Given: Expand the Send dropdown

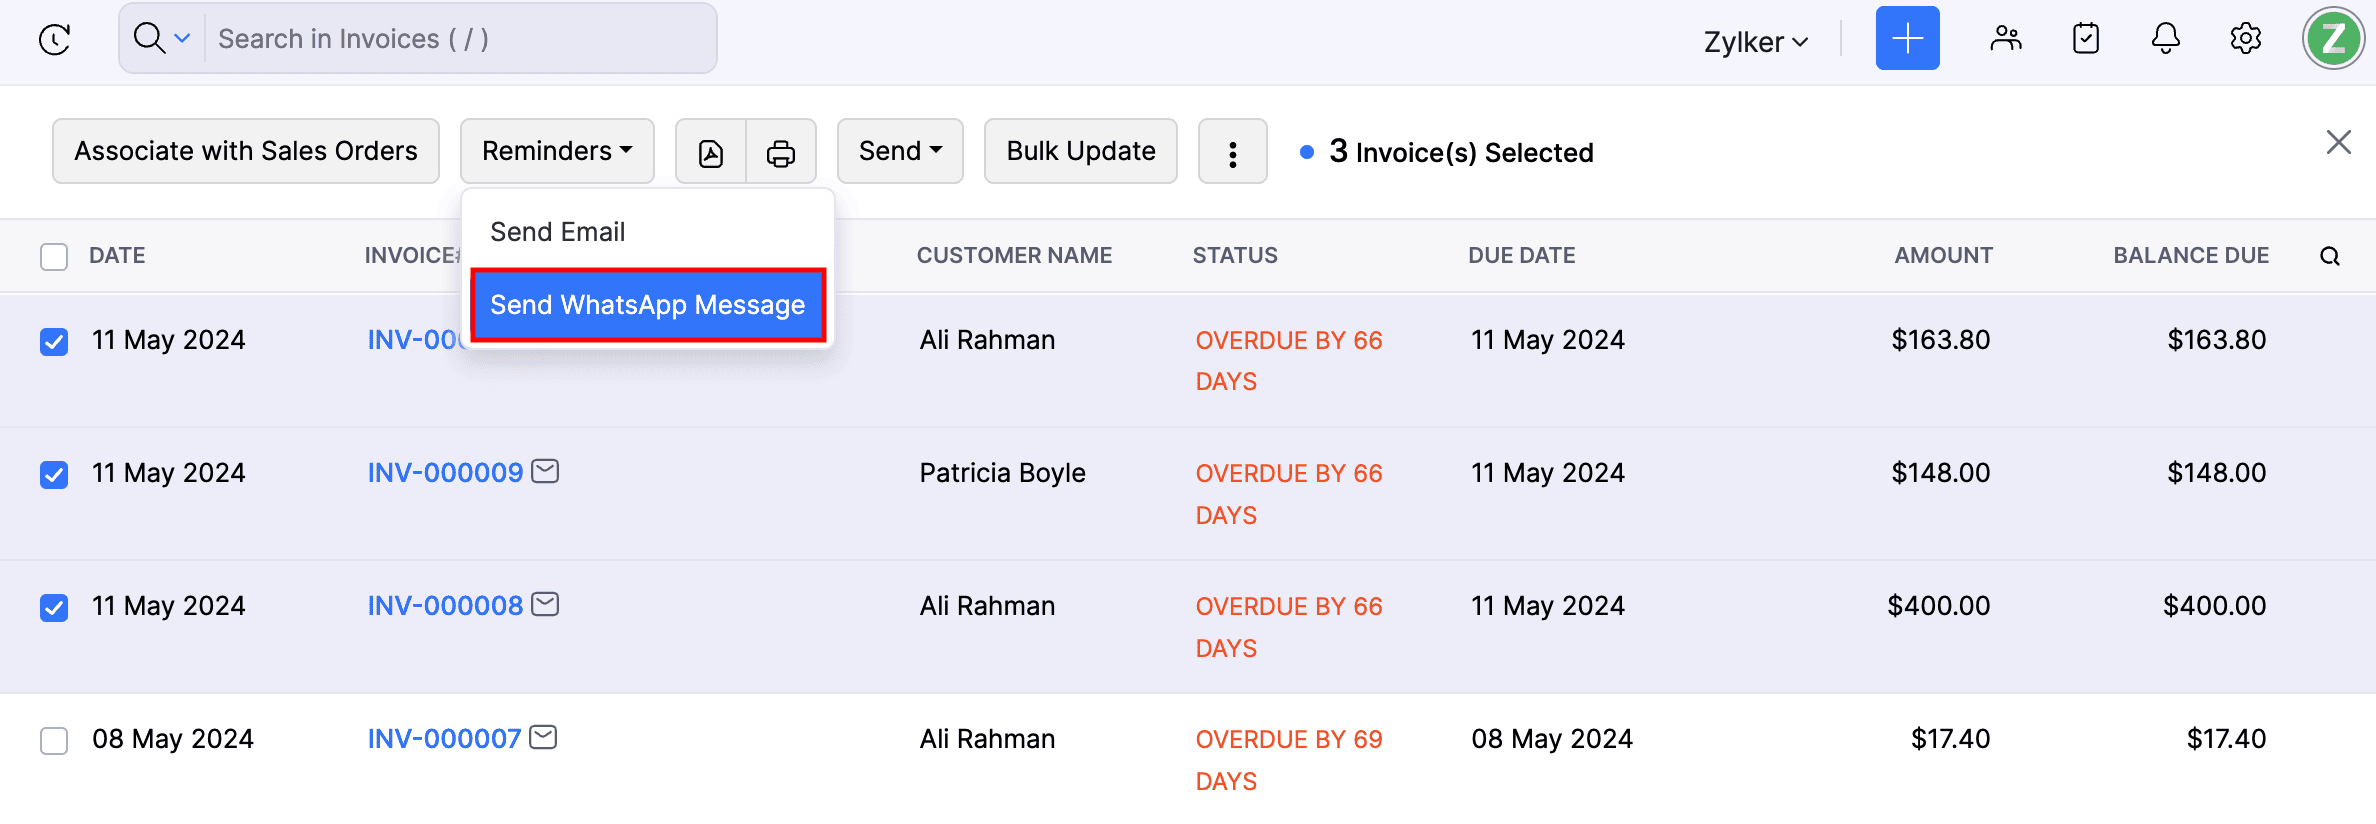Looking at the screenshot, I should click(x=900, y=151).
